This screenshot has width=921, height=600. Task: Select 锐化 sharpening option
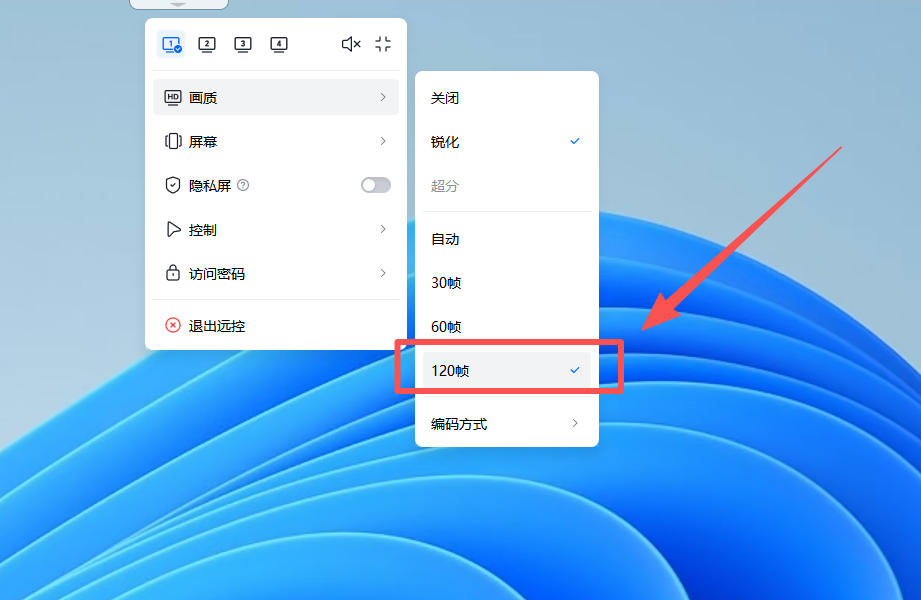444,141
